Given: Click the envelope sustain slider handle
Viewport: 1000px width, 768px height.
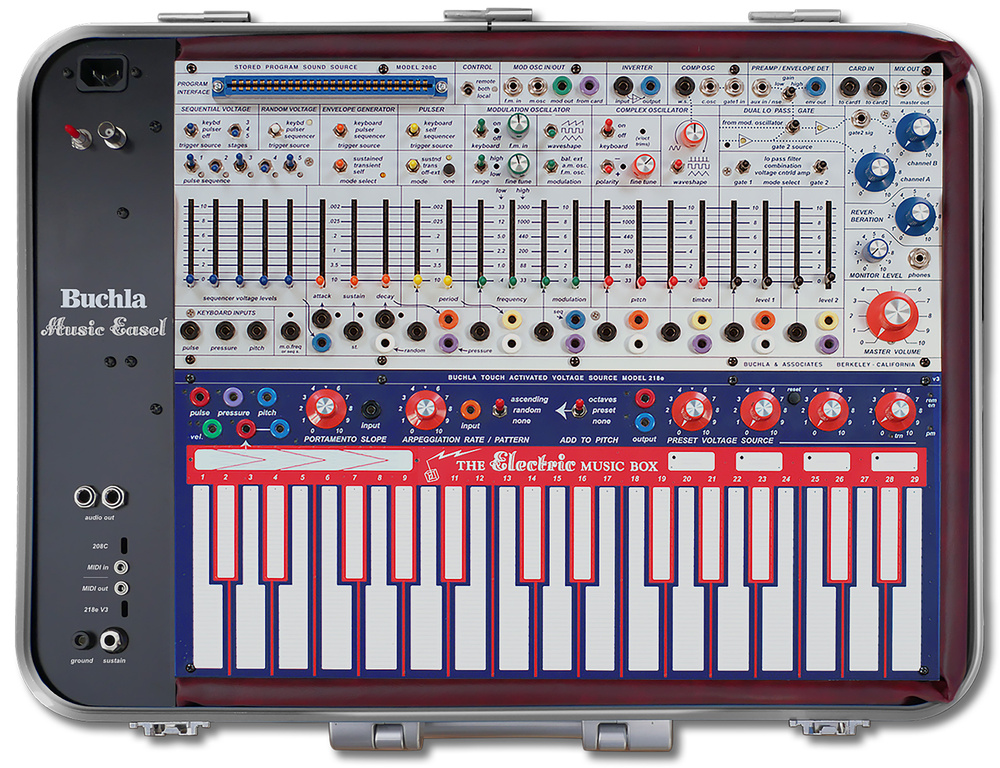Looking at the screenshot, I should tap(354, 280).
